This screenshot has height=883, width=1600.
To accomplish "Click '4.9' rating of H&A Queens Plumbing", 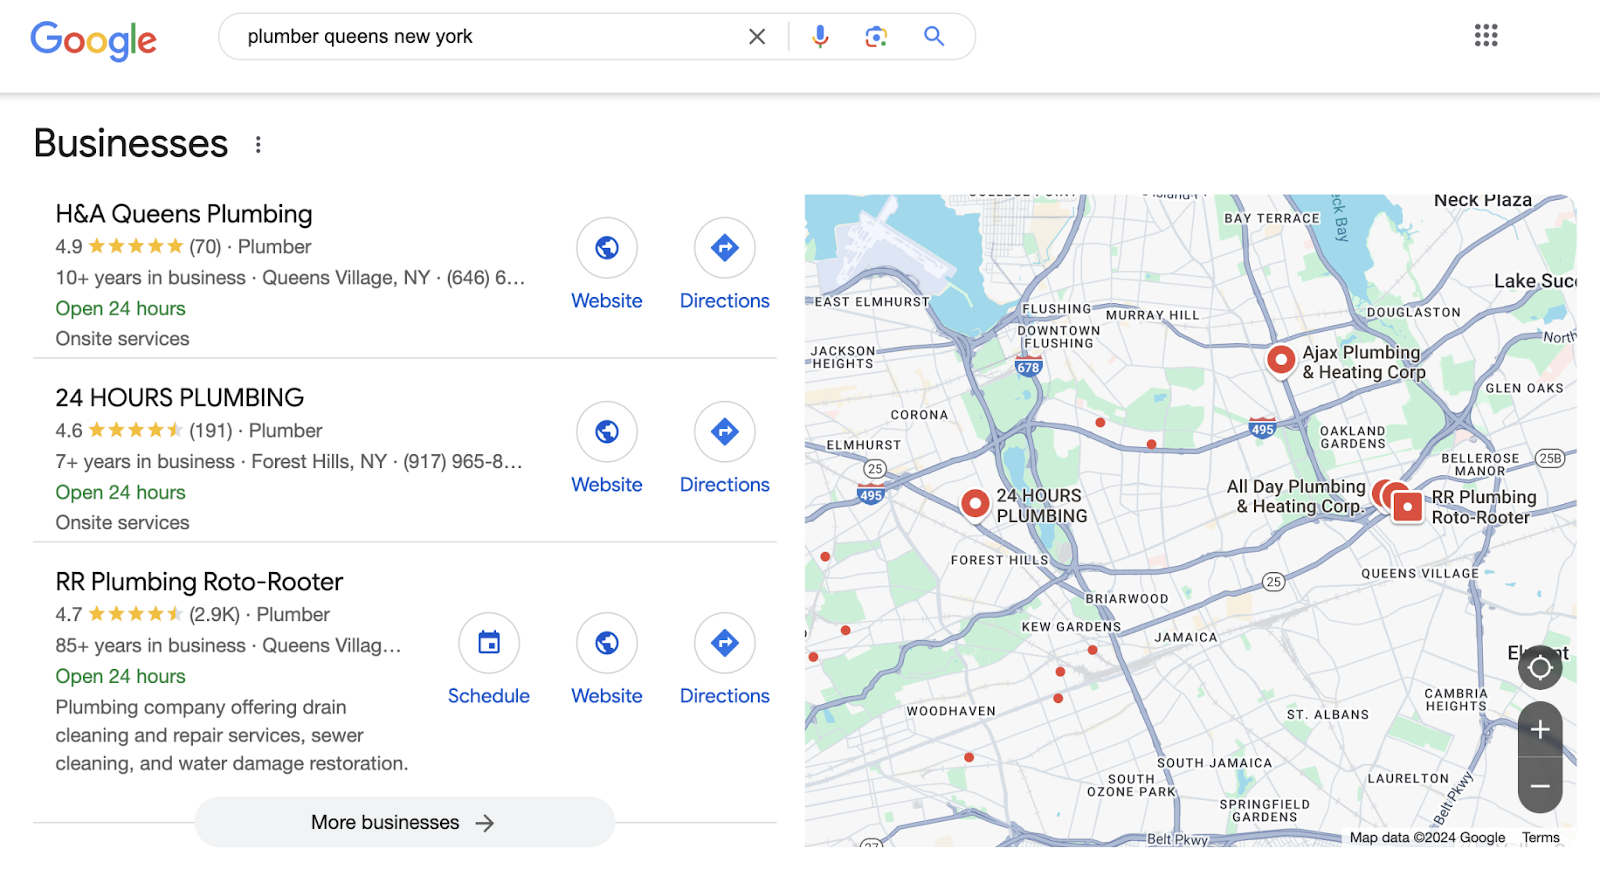I will pos(69,247).
